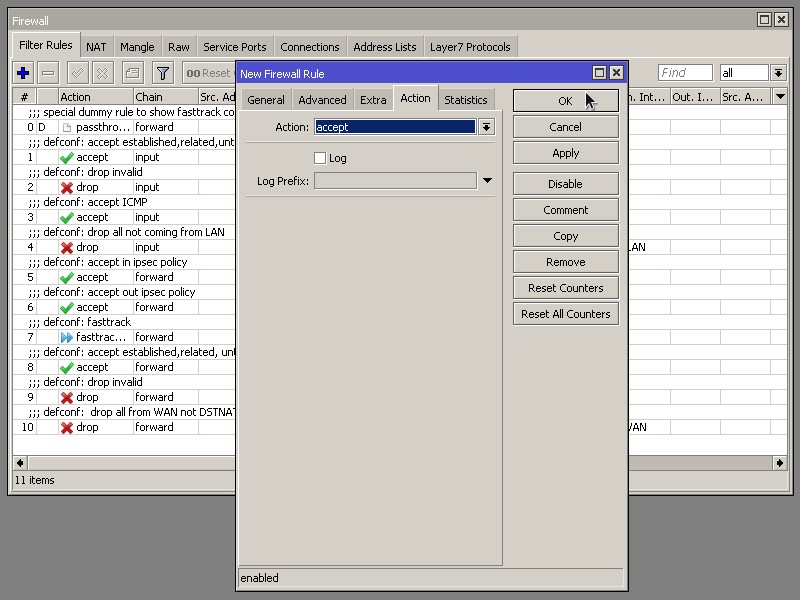Click the accept icon of rule 6
The width and height of the screenshot is (800, 600).
pyautogui.click(x=67, y=308)
